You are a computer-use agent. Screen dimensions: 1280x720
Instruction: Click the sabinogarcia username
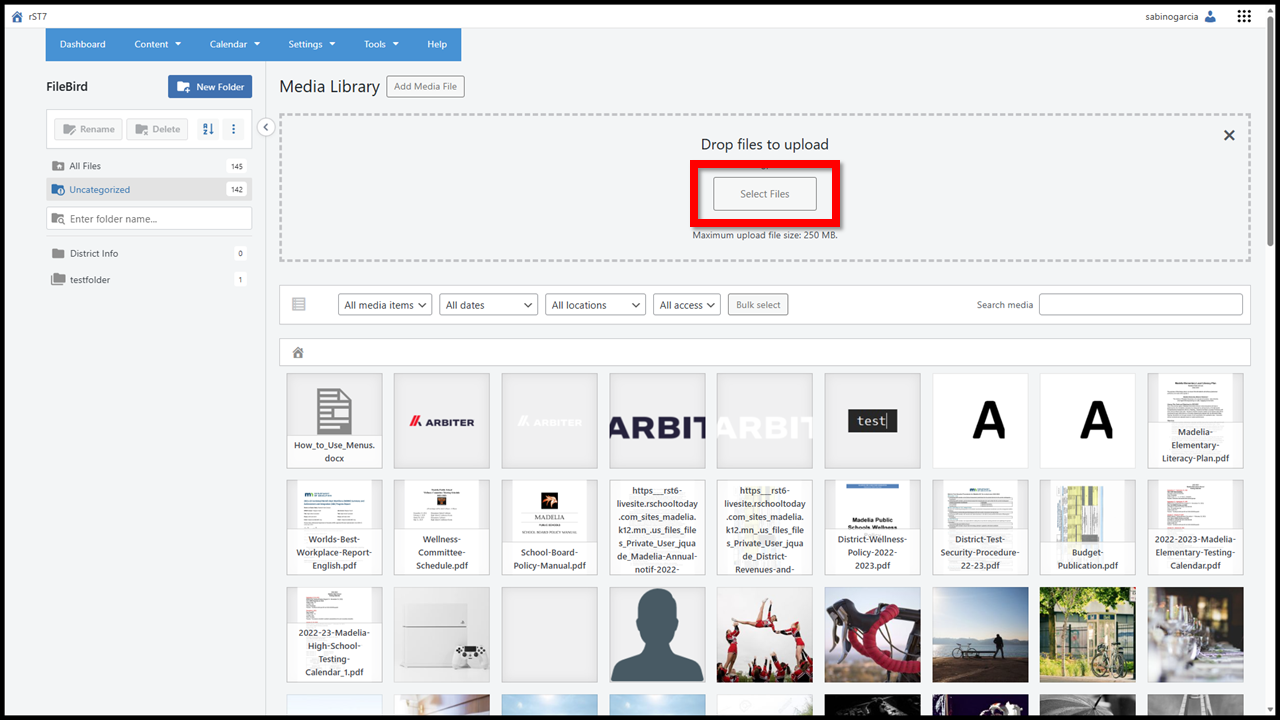[x=1172, y=16]
